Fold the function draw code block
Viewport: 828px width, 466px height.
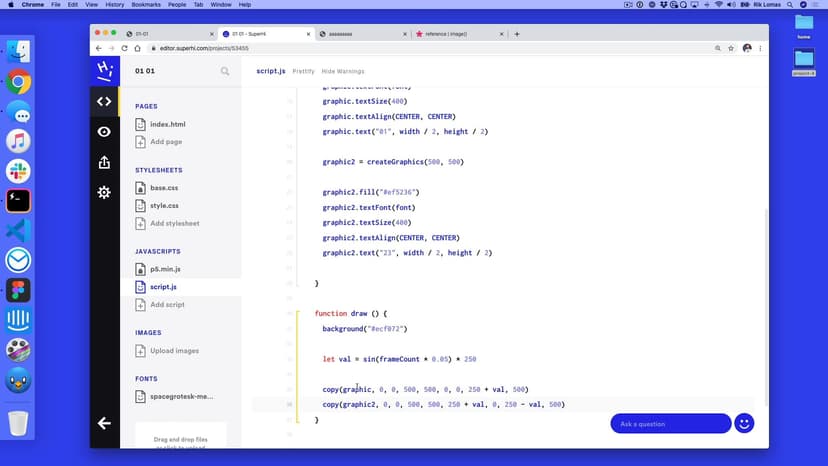pyautogui.click(x=296, y=313)
